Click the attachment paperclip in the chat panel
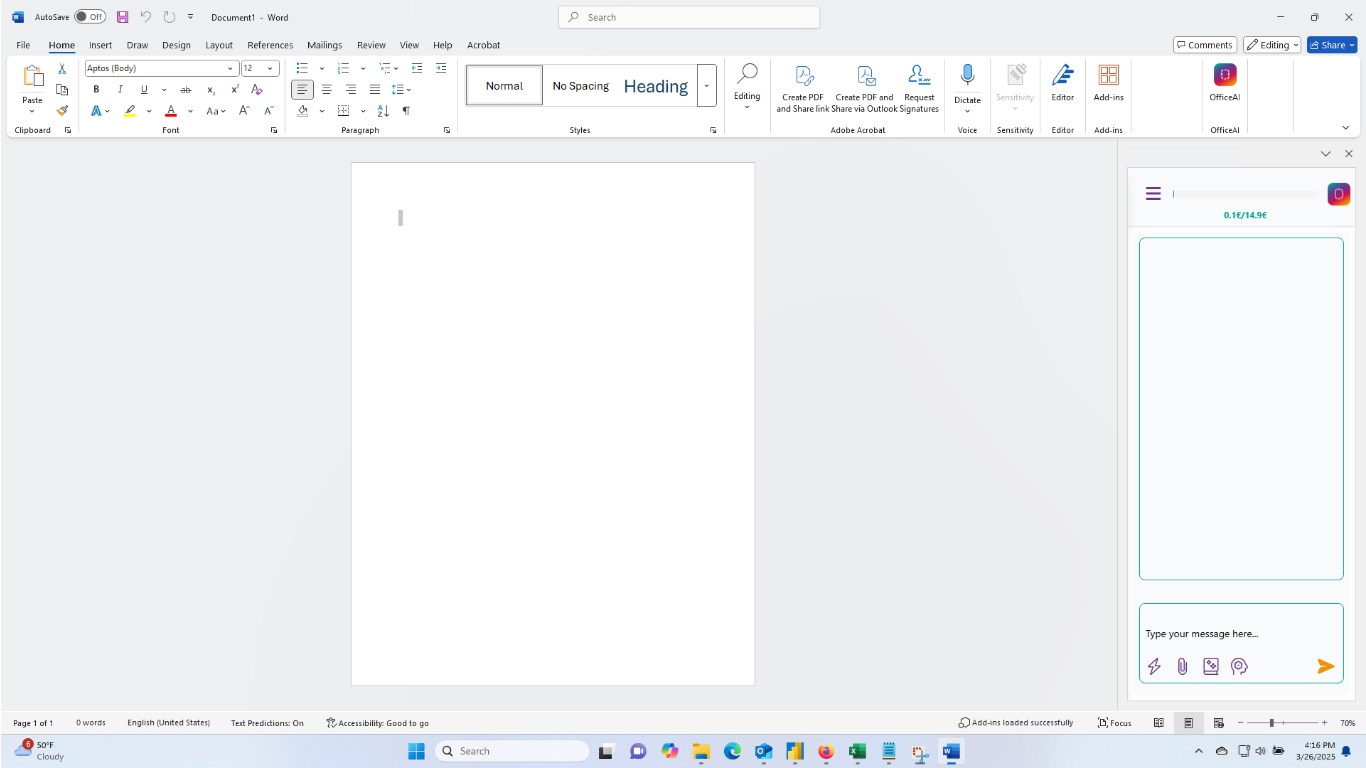Screen dimensions: 1366x768 tap(1182, 666)
